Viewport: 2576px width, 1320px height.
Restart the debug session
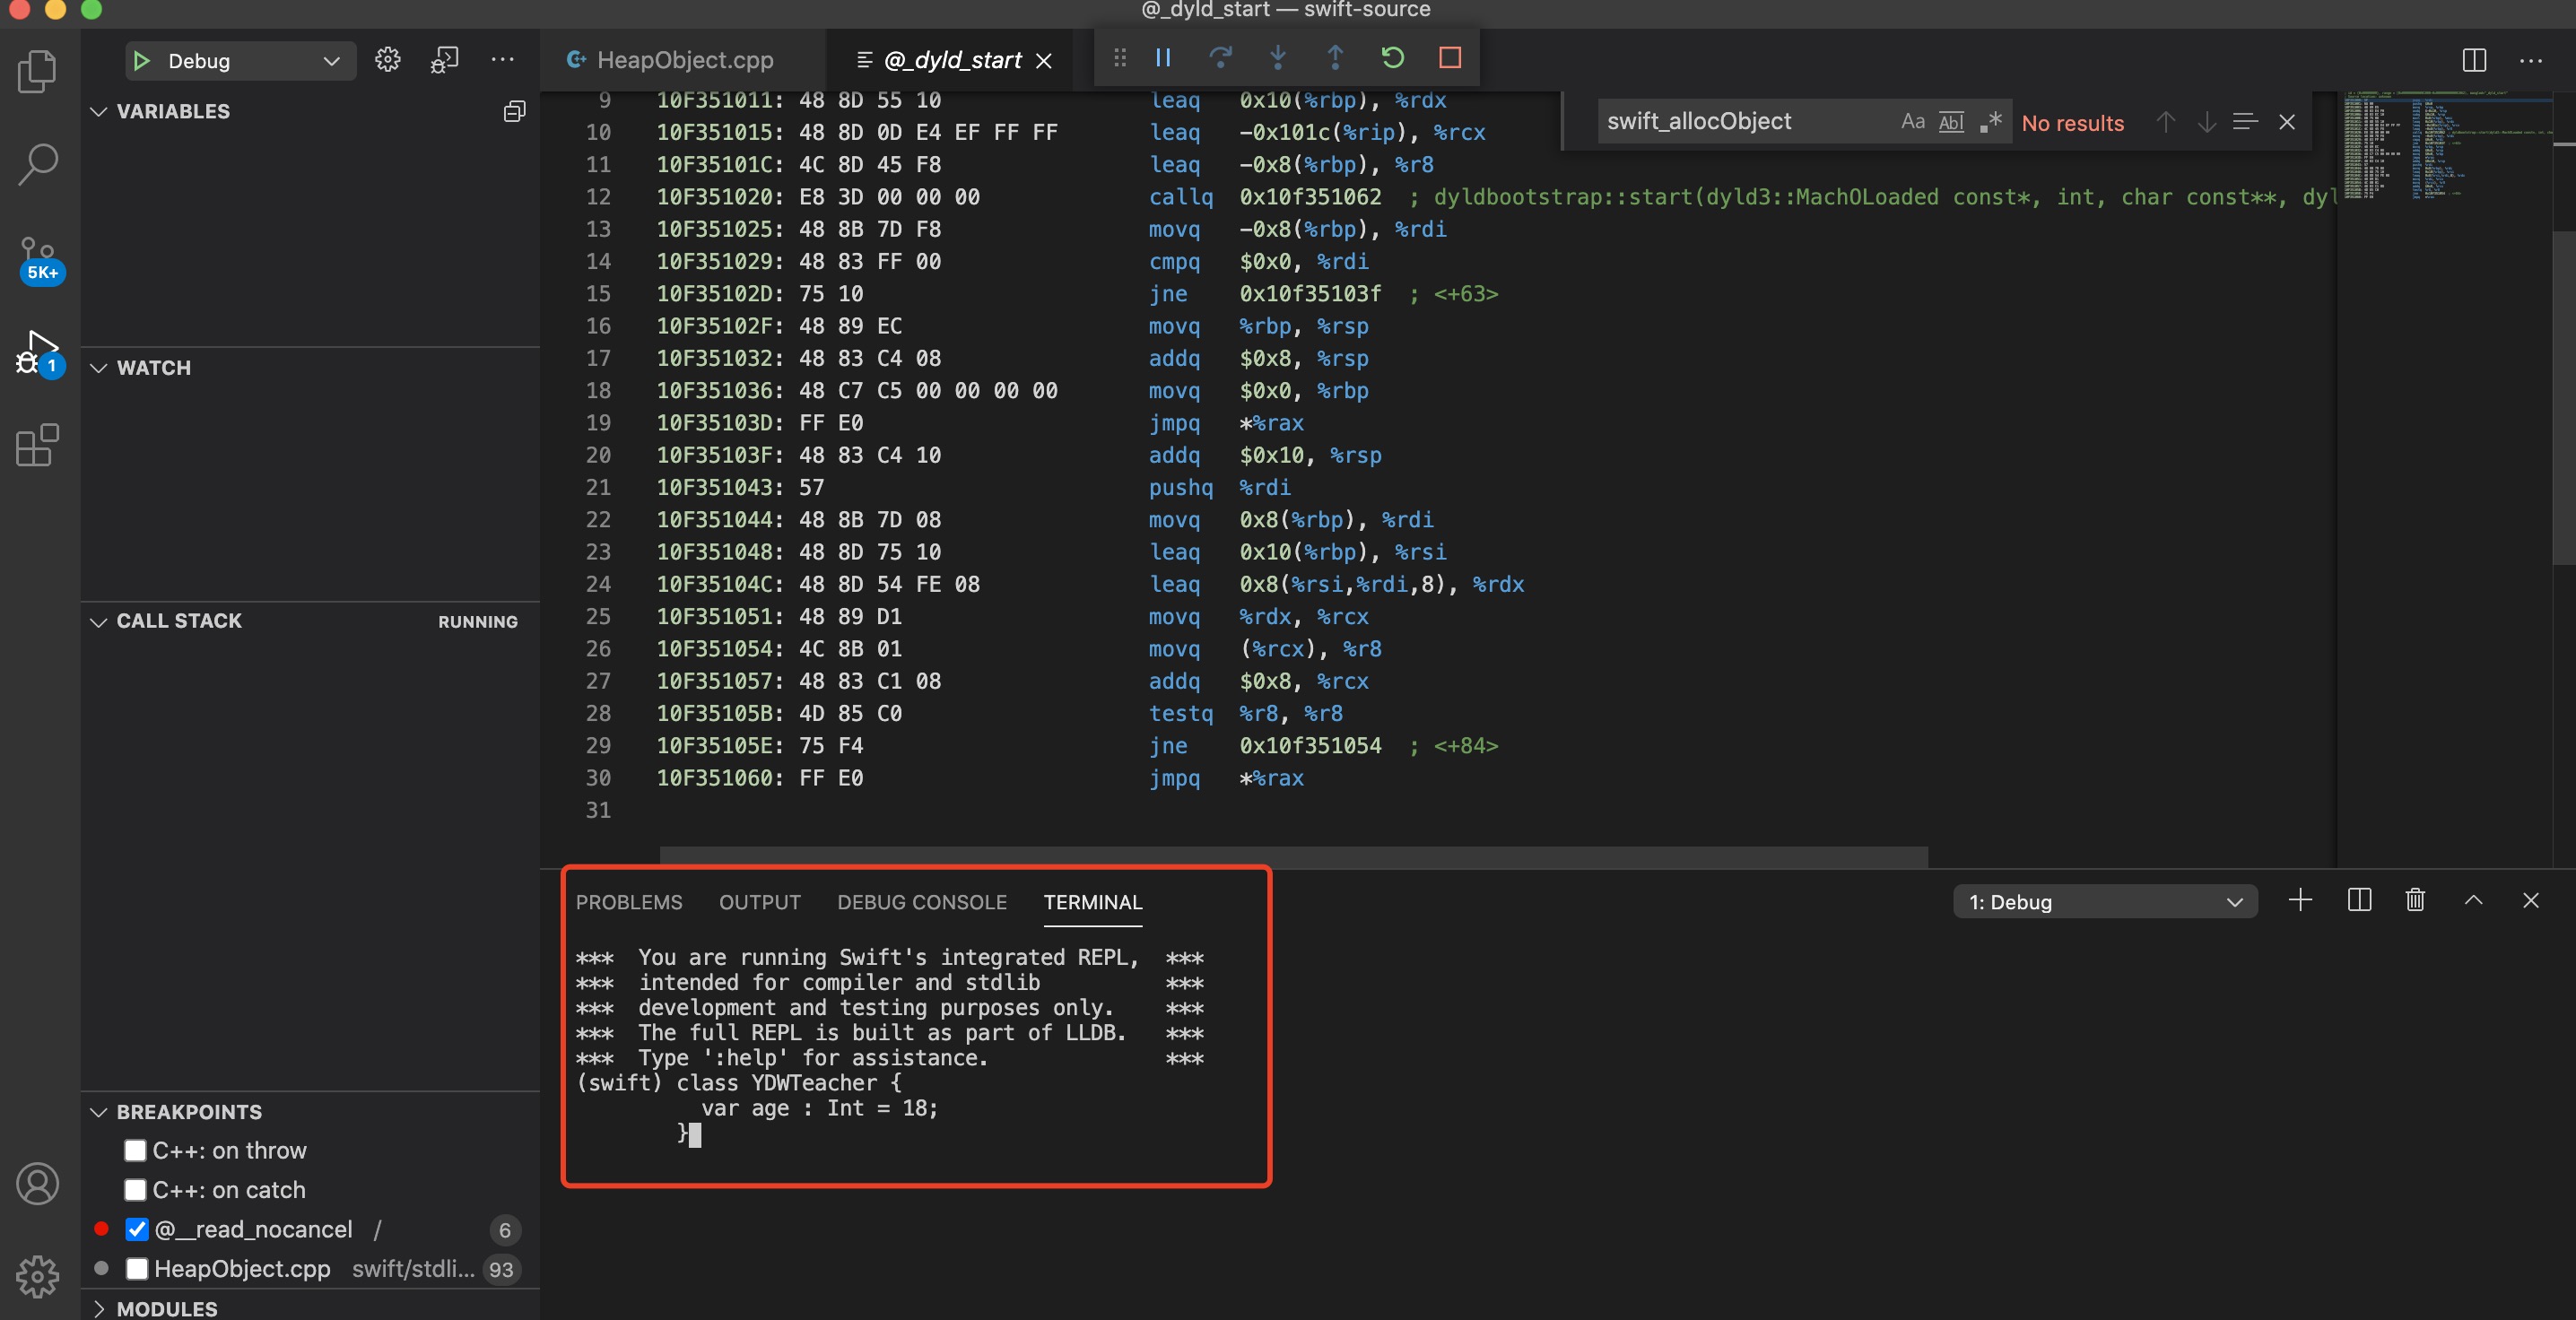coord(1392,57)
